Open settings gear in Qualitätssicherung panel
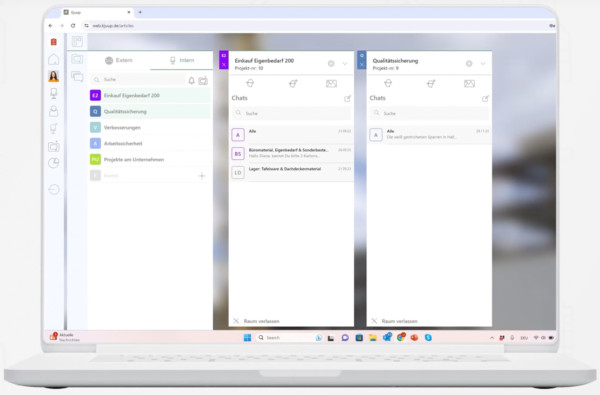600x395 pixels. pos(469,64)
